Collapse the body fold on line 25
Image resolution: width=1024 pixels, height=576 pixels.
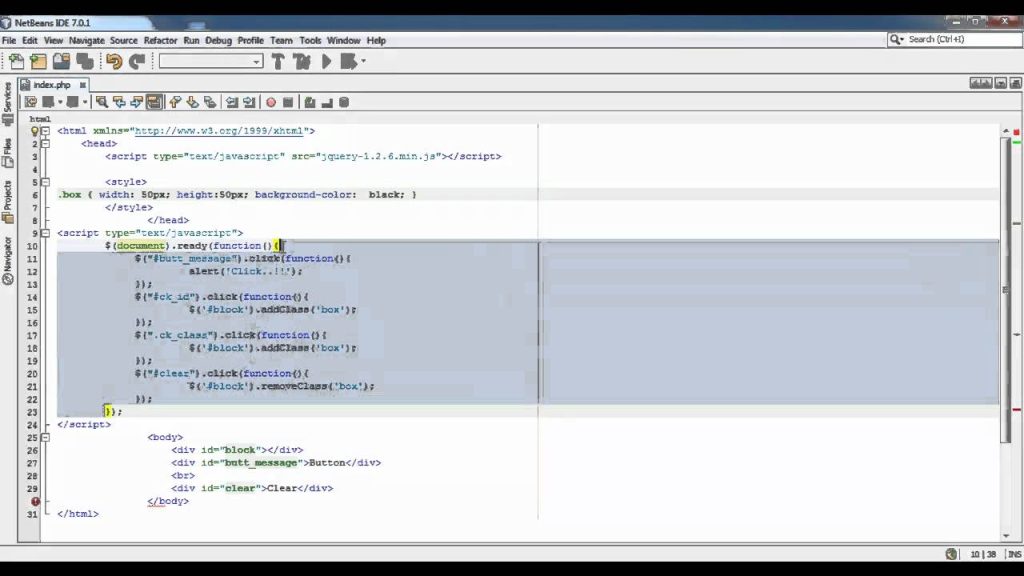pos(45,438)
